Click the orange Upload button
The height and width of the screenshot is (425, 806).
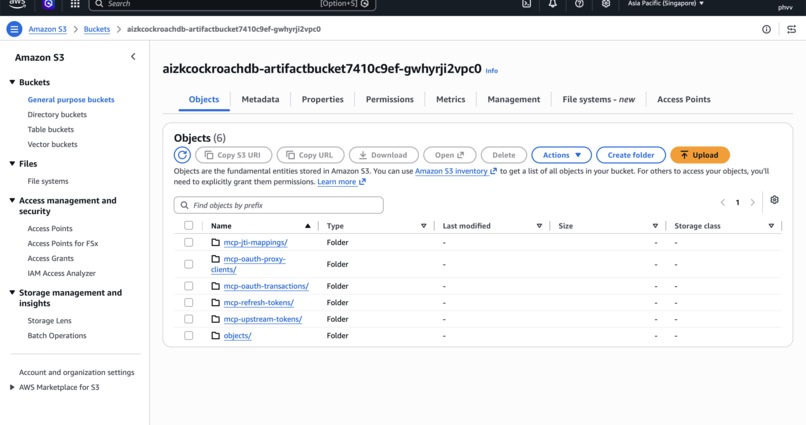click(700, 155)
